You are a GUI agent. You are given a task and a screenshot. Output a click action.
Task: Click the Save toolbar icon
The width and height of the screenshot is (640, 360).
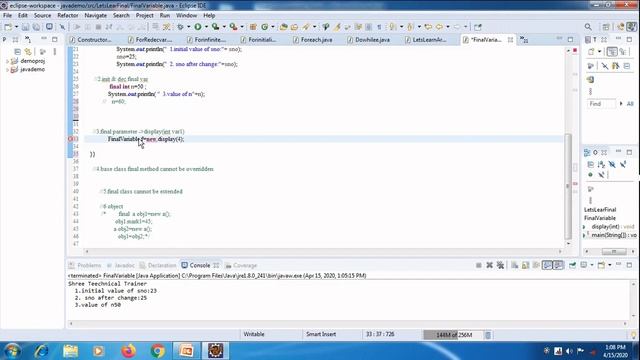25,27
